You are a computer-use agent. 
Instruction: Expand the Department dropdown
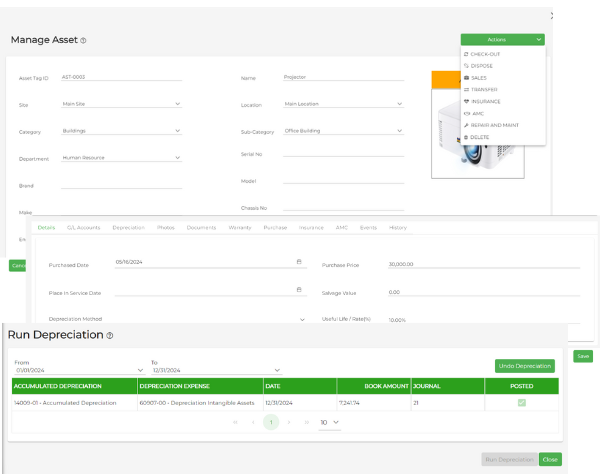pos(178,157)
